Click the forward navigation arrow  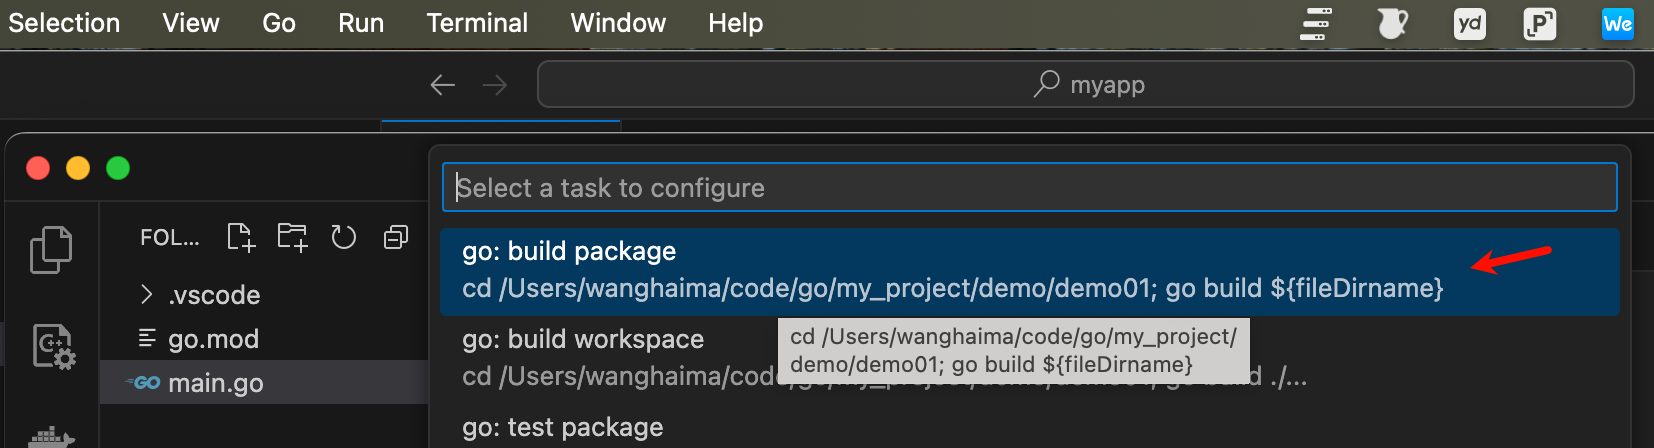495,85
